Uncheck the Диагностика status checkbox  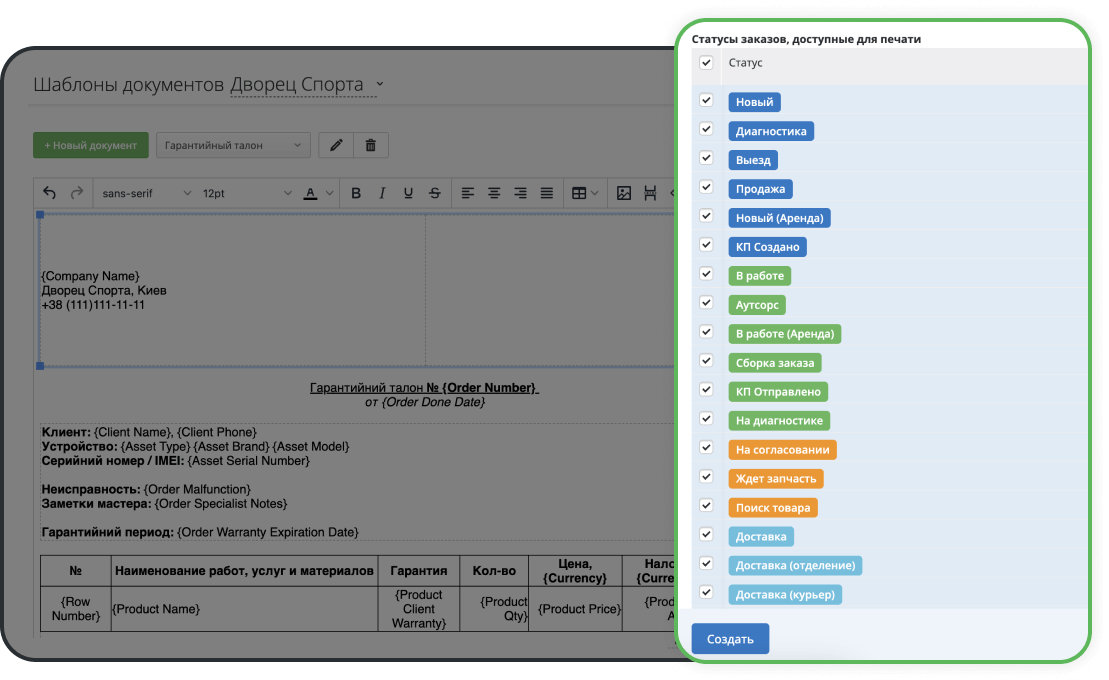coord(706,129)
